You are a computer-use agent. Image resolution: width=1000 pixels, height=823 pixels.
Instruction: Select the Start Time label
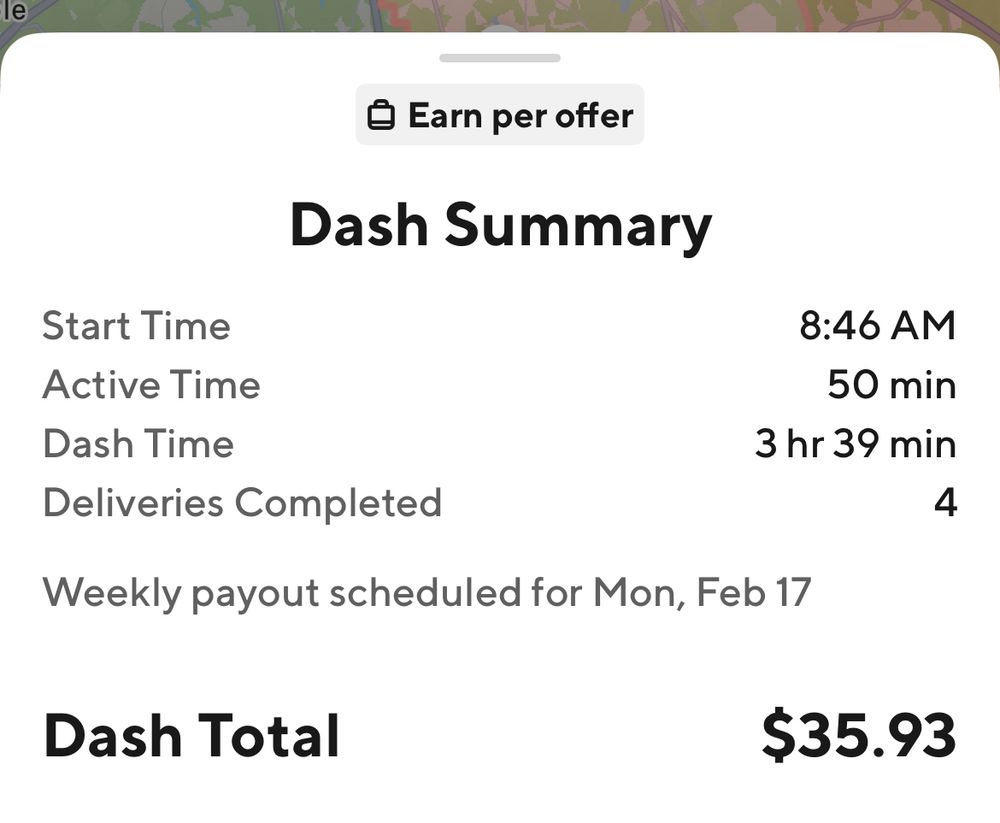[x=136, y=326]
